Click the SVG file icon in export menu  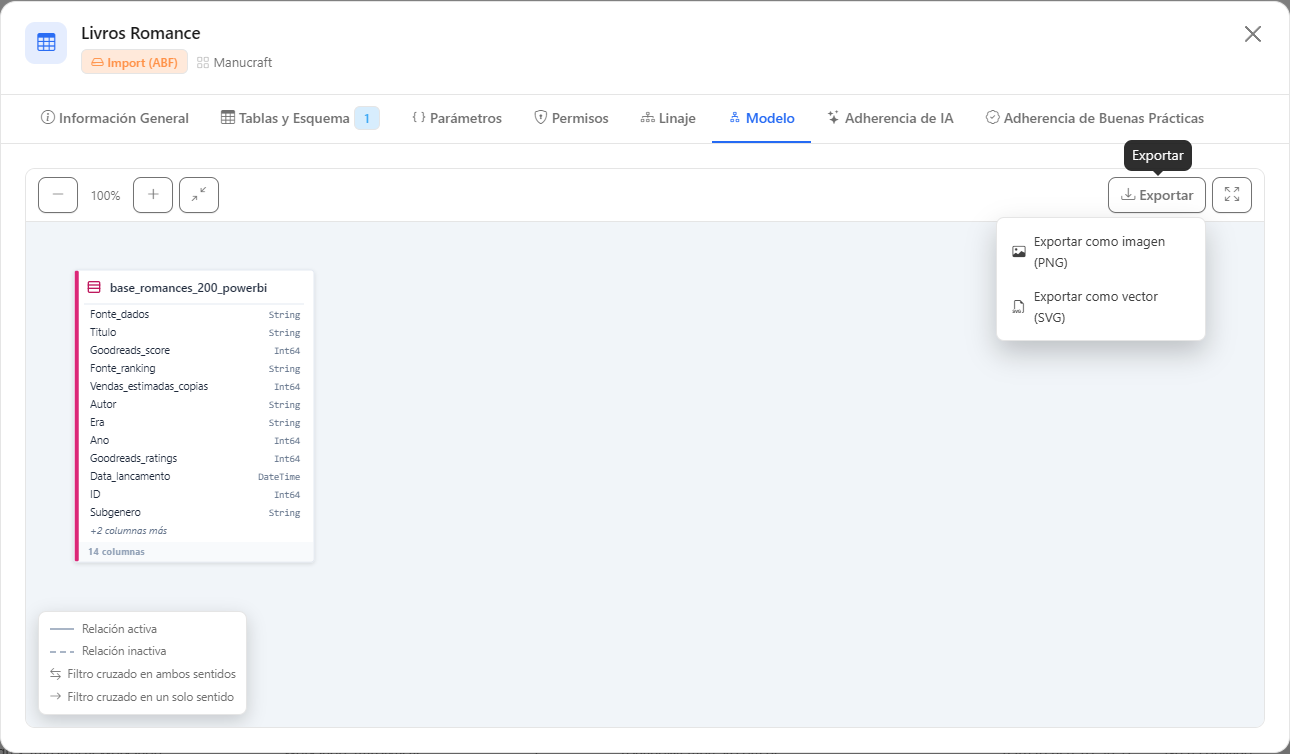click(1018, 307)
